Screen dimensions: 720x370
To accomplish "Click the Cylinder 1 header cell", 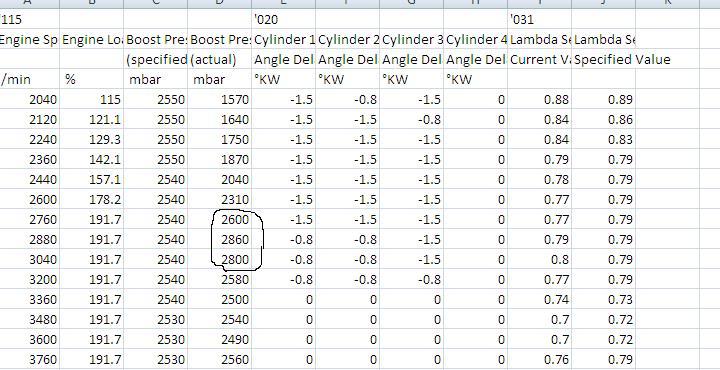I will [283, 39].
